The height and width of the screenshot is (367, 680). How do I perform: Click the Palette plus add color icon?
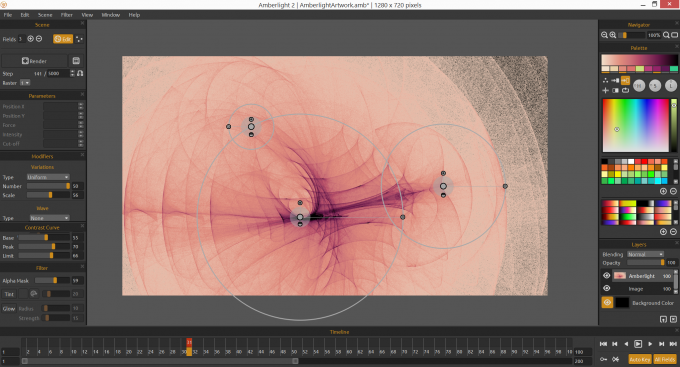click(605, 90)
